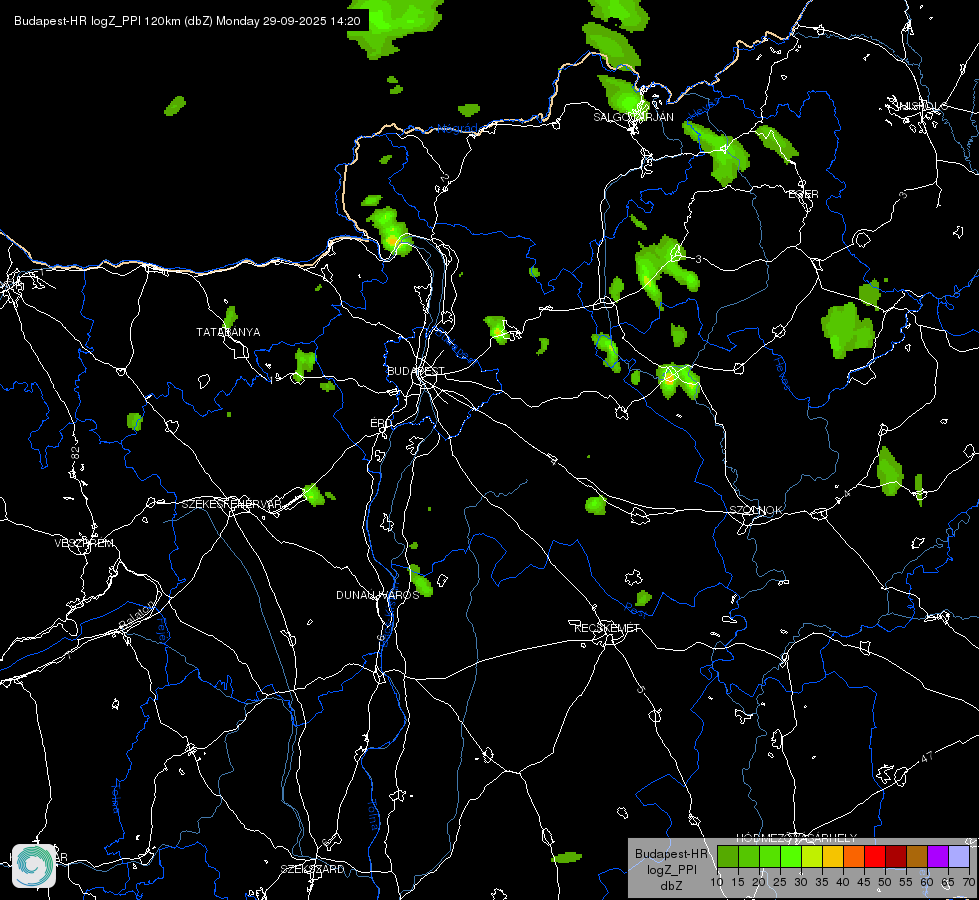The image size is (979, 900).
Task: Click the ERD city label
Action: 381,423
